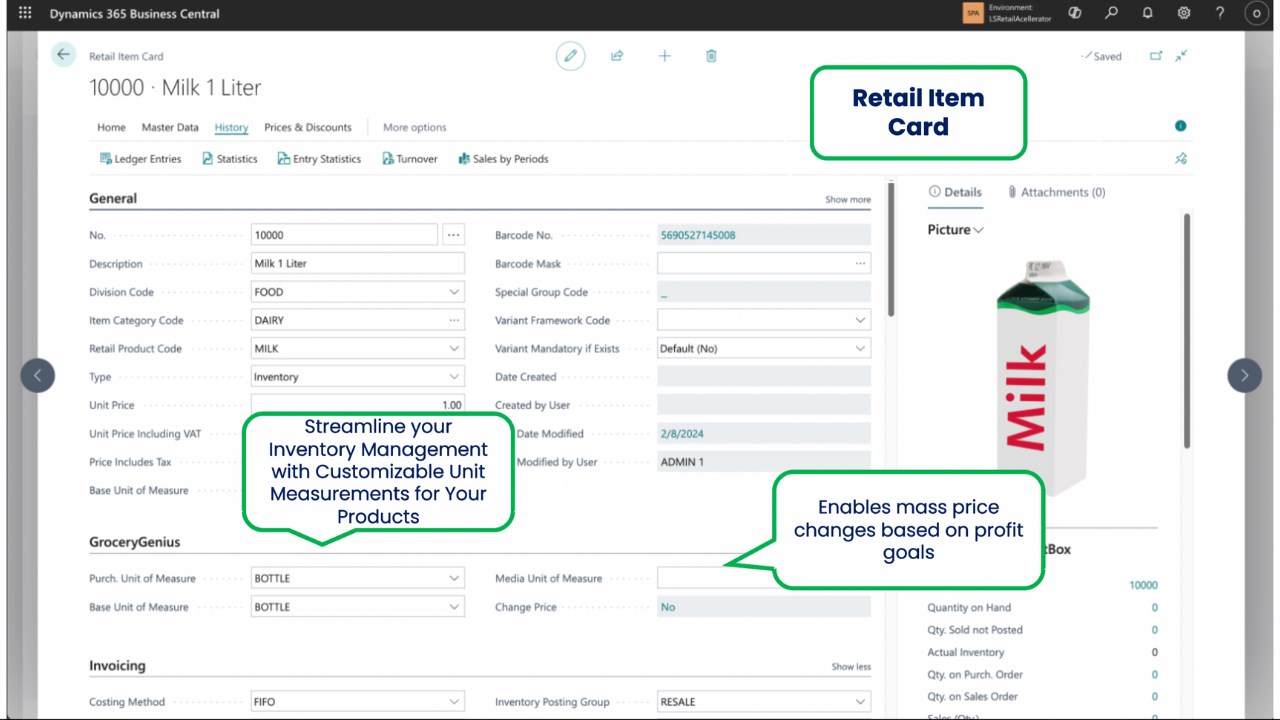Go to next slide arrow
This screenshot has width=1280, height=720.
(1244, 376)
